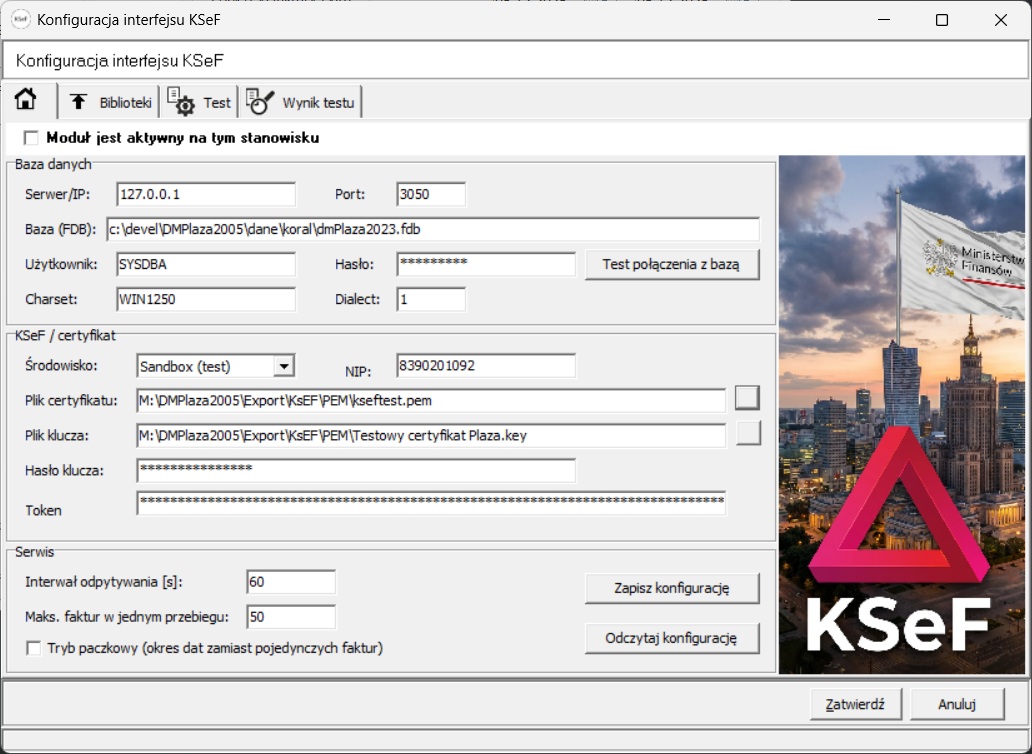Minimize the configuration window
1032x754 pixels.
point(884,20)
